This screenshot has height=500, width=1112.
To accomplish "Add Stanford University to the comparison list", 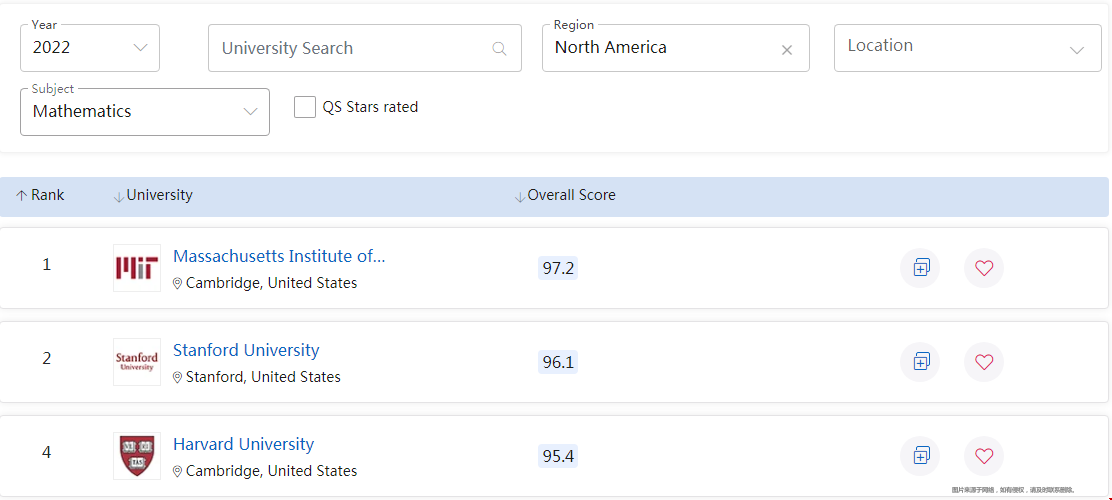I will (x=920, y=362).
